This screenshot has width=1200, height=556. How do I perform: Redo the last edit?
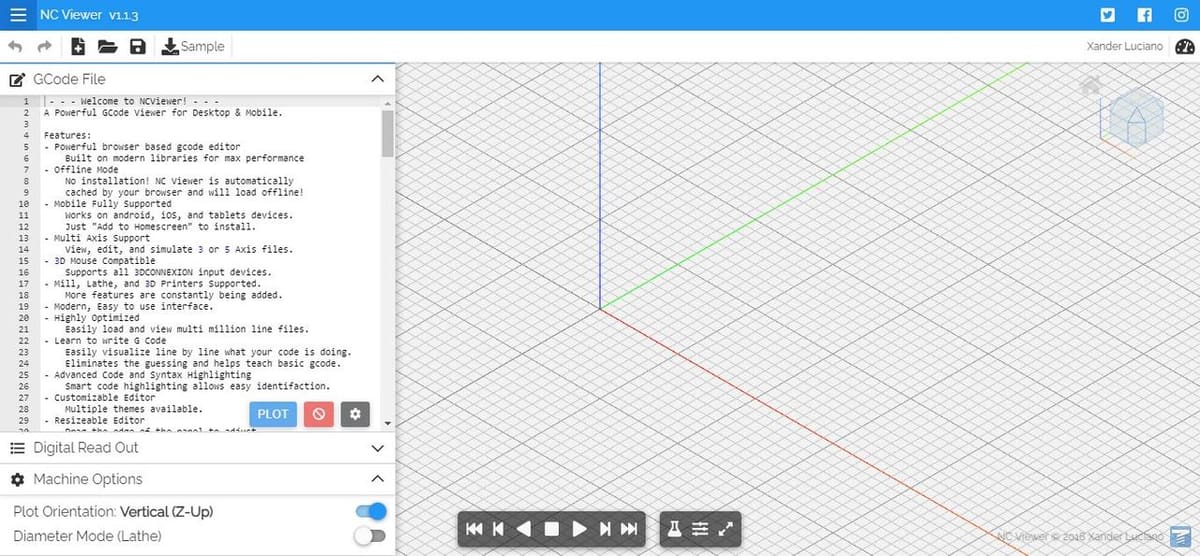pyautogui.click(x=44, y=46)
